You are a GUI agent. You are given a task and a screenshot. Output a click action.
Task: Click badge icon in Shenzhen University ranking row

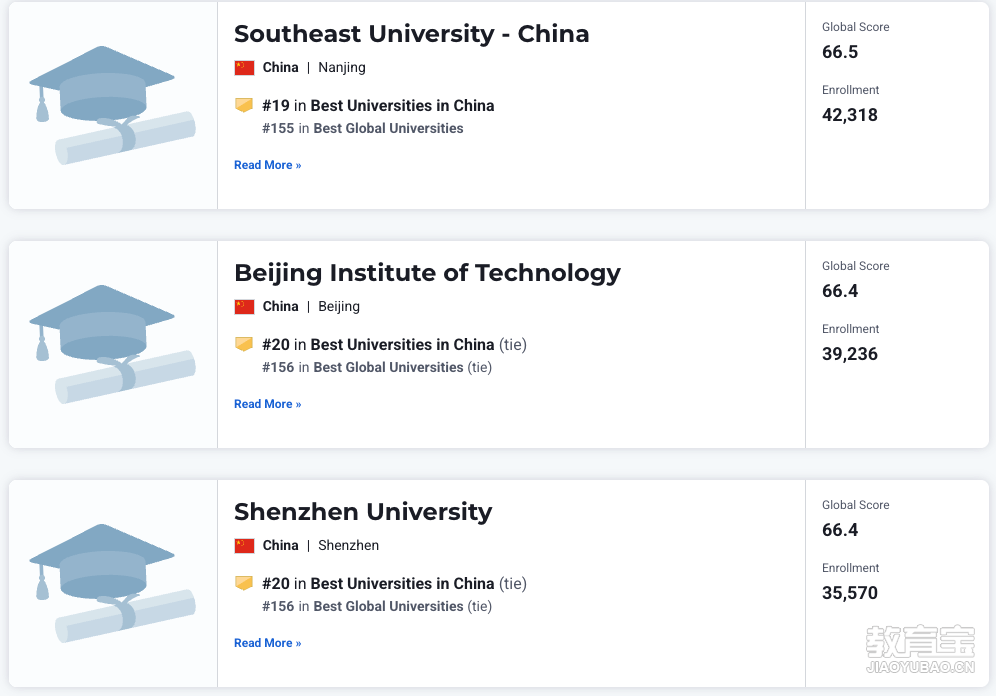244,582
